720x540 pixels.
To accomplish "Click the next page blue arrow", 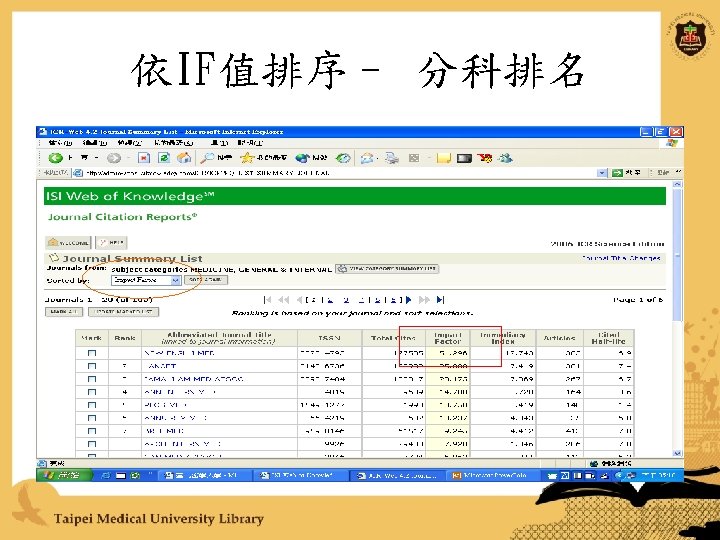I will point(409,300).
